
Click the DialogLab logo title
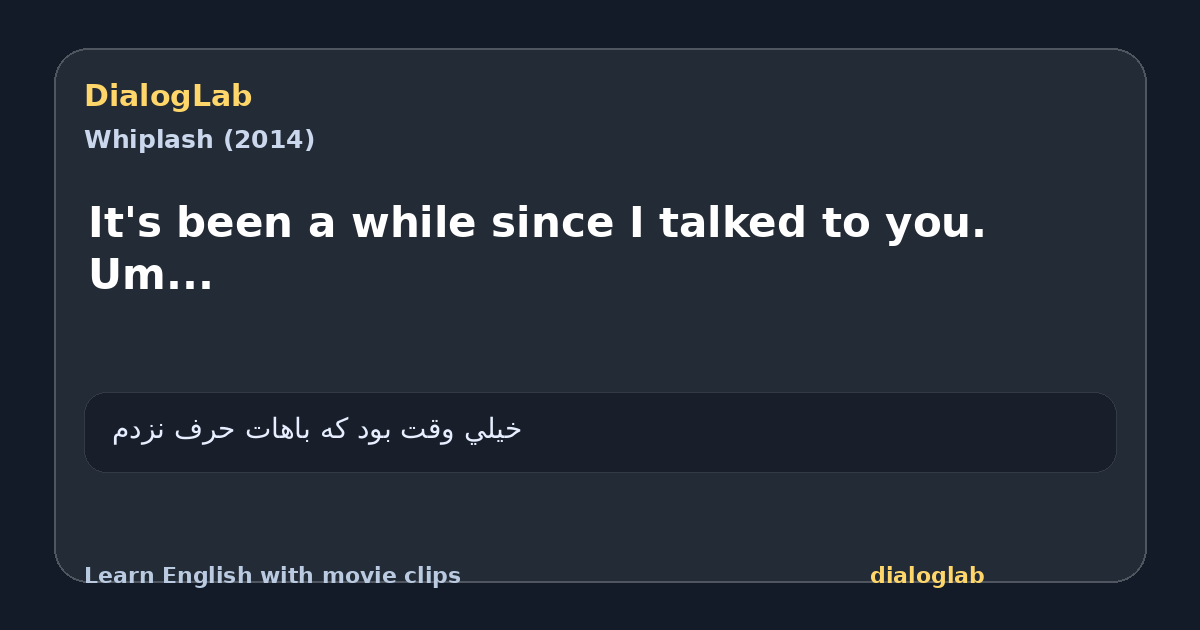coord(168,97)
